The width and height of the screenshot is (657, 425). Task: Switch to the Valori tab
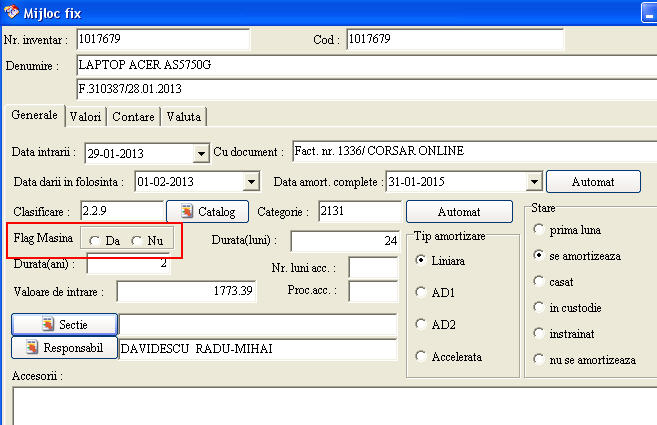point(86,117)
